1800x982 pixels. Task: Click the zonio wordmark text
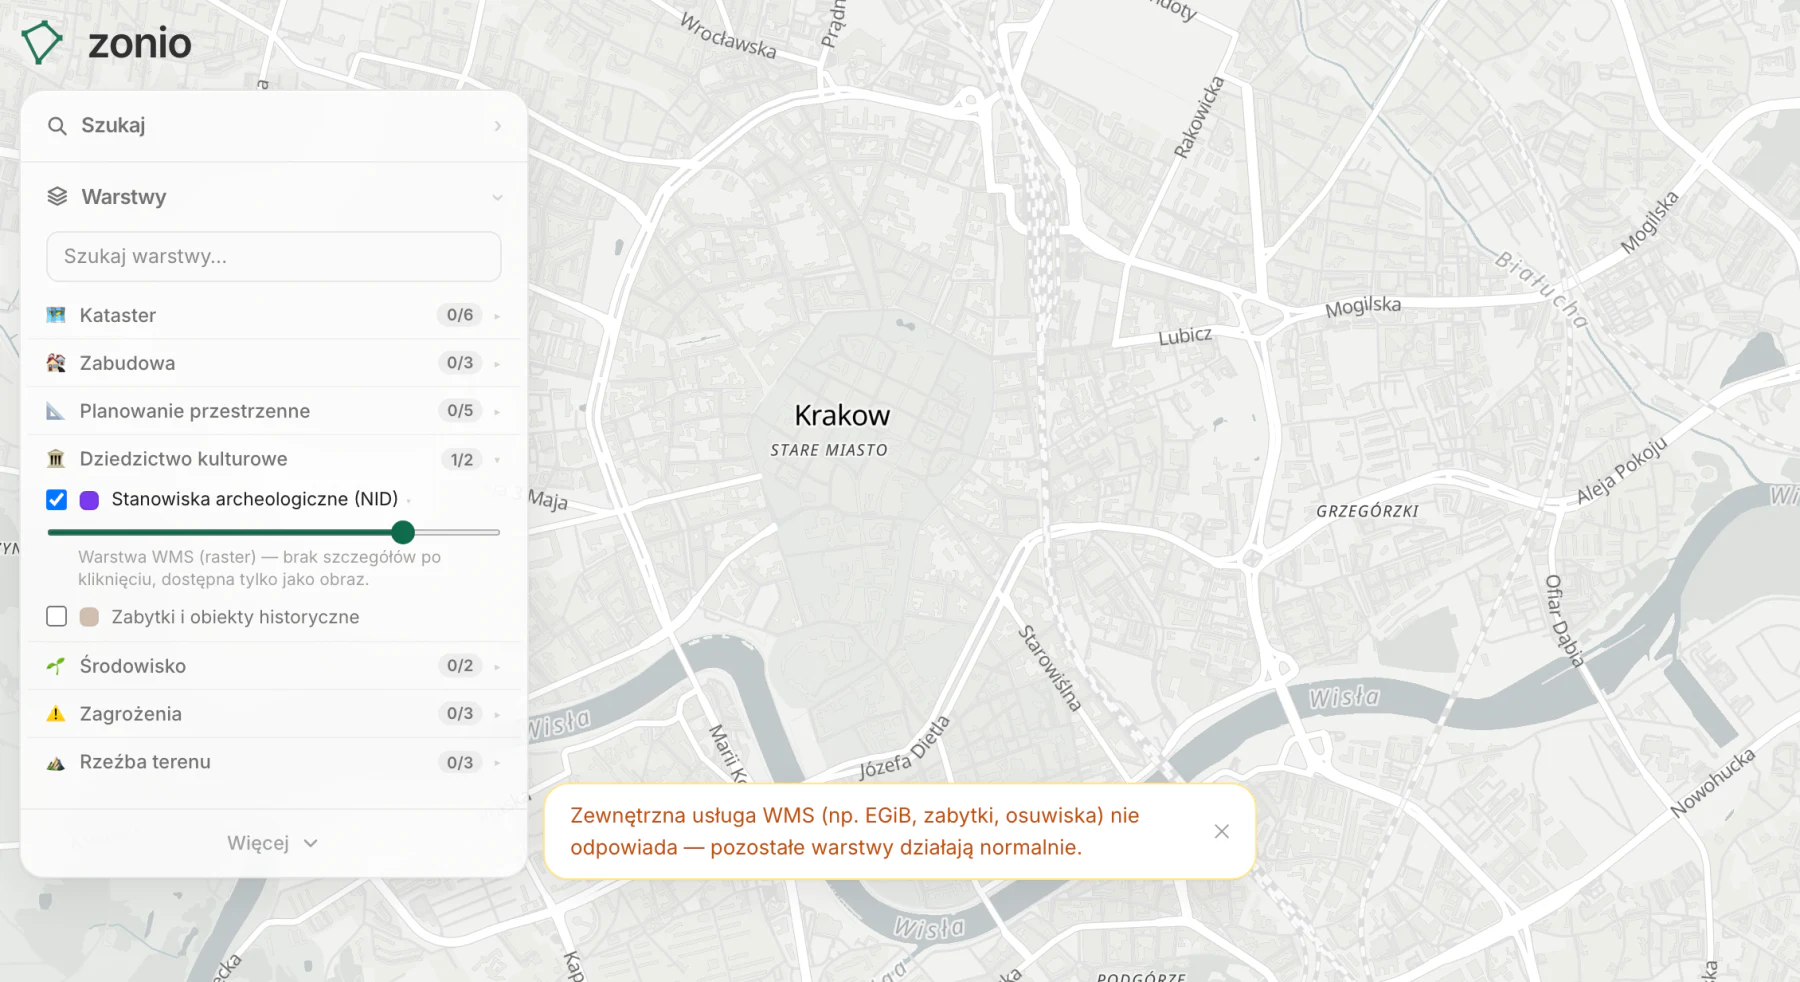[140, 44]
